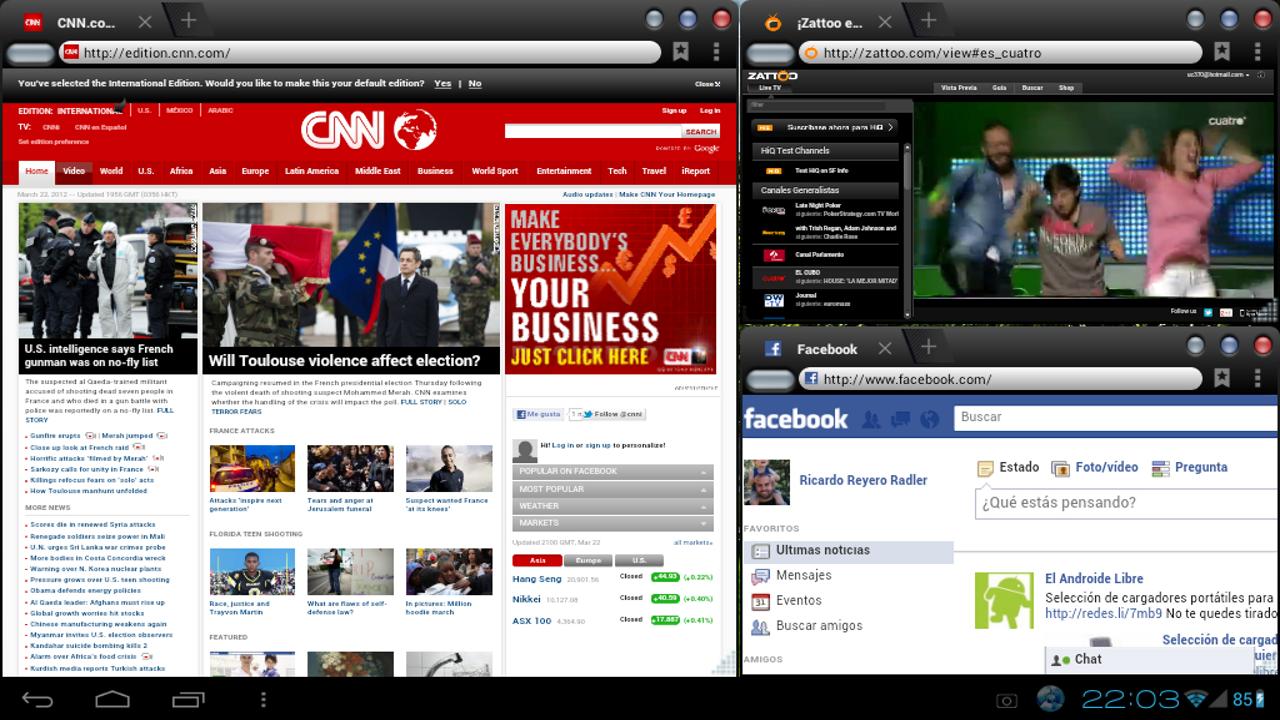
Task: Expand the Popular on Facebook section
Action: [x=612, y=472]
